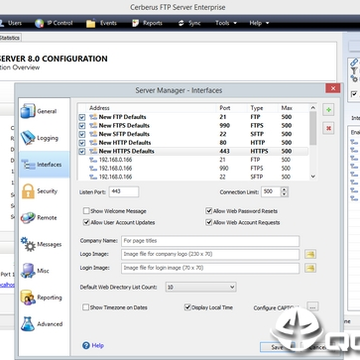Image resolution: width=360 pixels, height=360 pixels.
Task: Select General in the Server Manager sidebar
Action: 44,111
